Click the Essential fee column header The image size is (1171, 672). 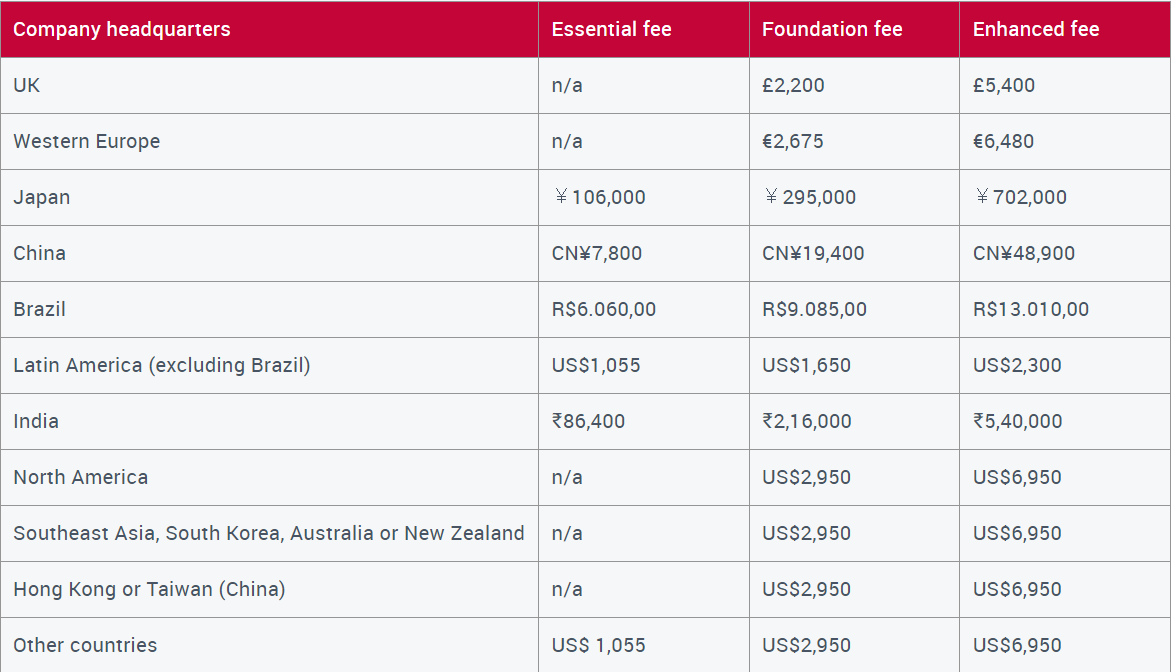click(x=611, y=29)
